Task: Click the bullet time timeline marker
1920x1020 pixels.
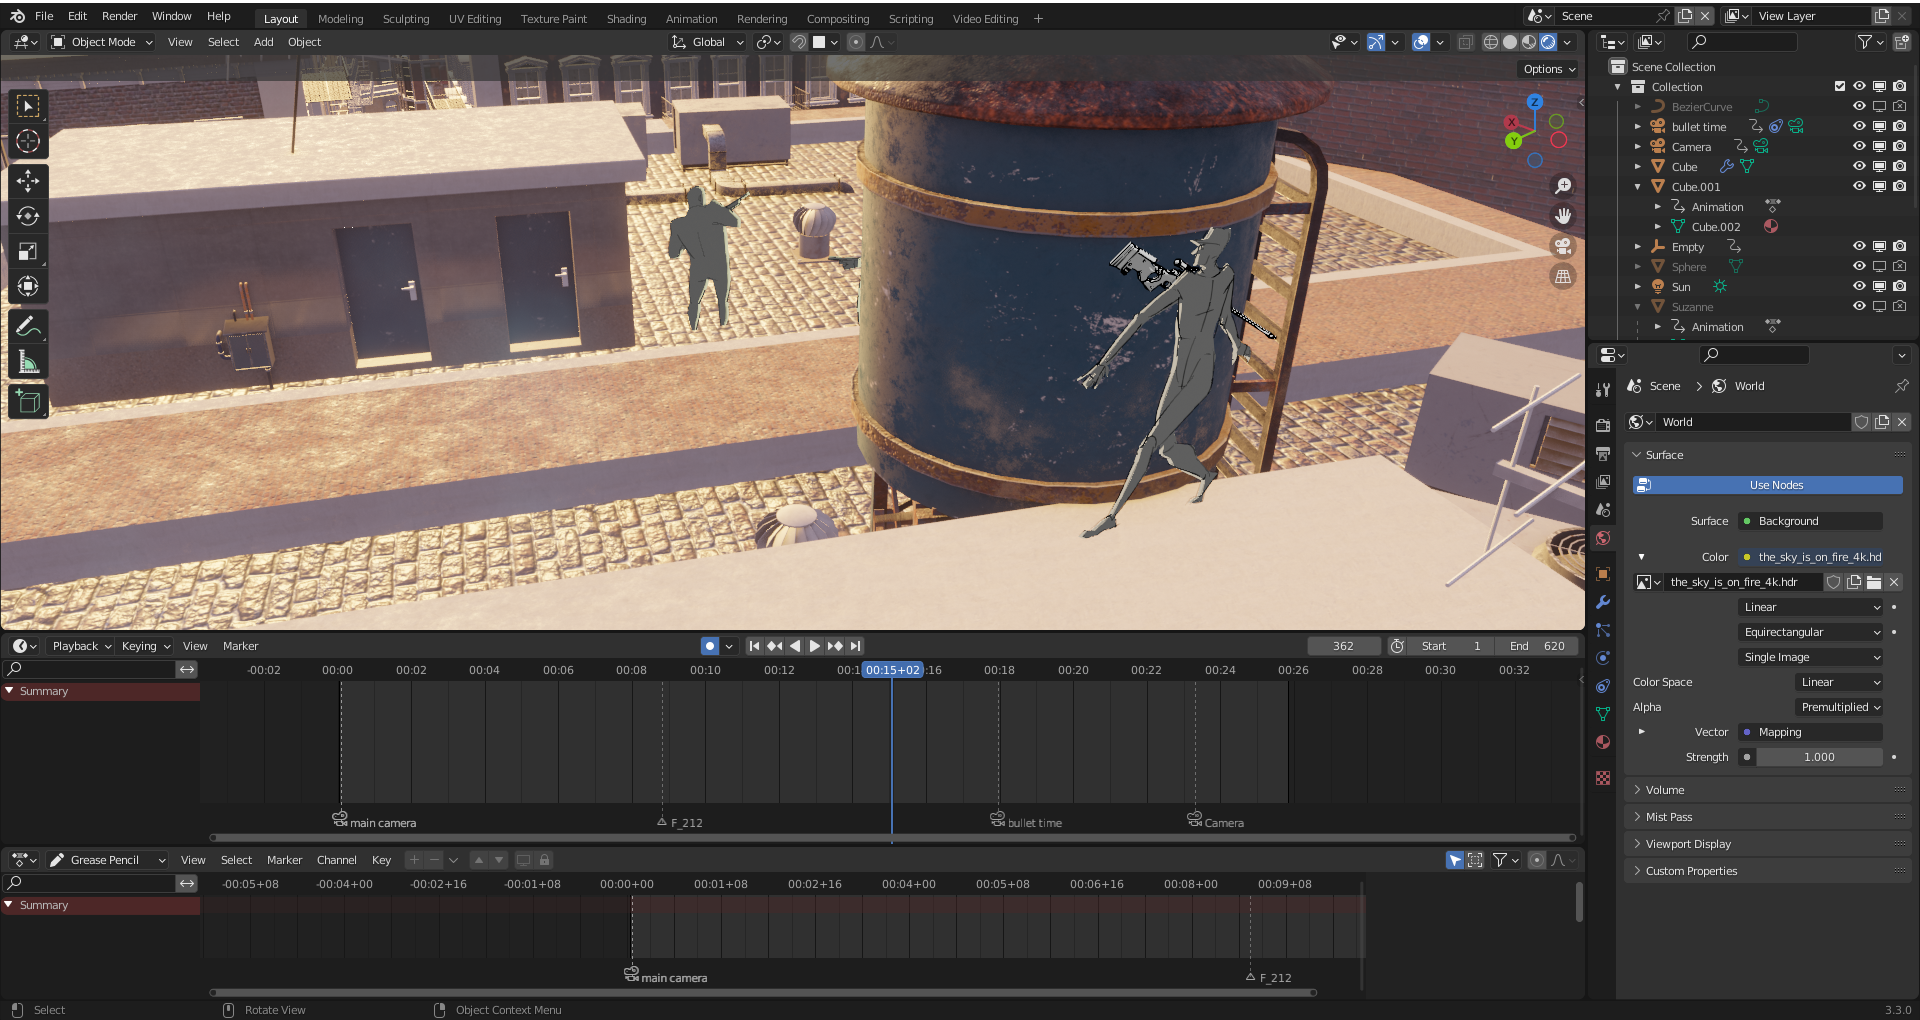Action: tap(998, 820)
